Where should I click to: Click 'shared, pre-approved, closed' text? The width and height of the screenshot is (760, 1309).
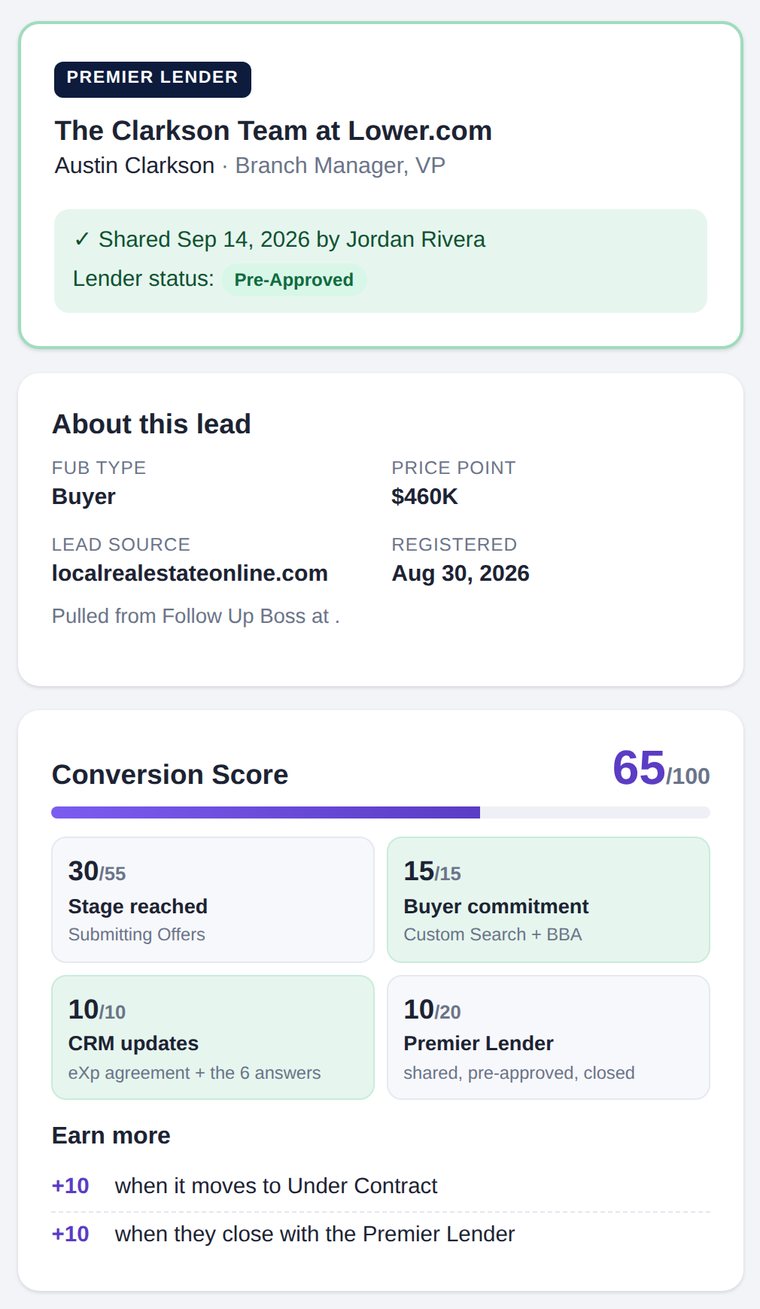coord(519,1072)
